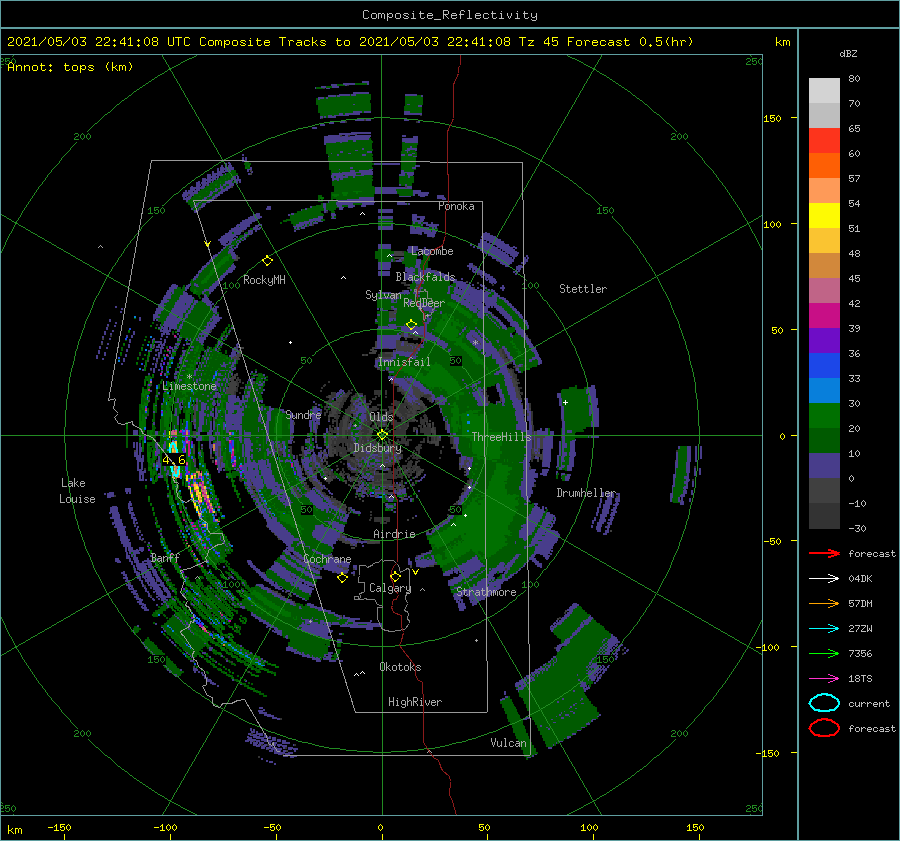Click the red swatch in dBZ scale
900x841 pixels.
point(824,141)
